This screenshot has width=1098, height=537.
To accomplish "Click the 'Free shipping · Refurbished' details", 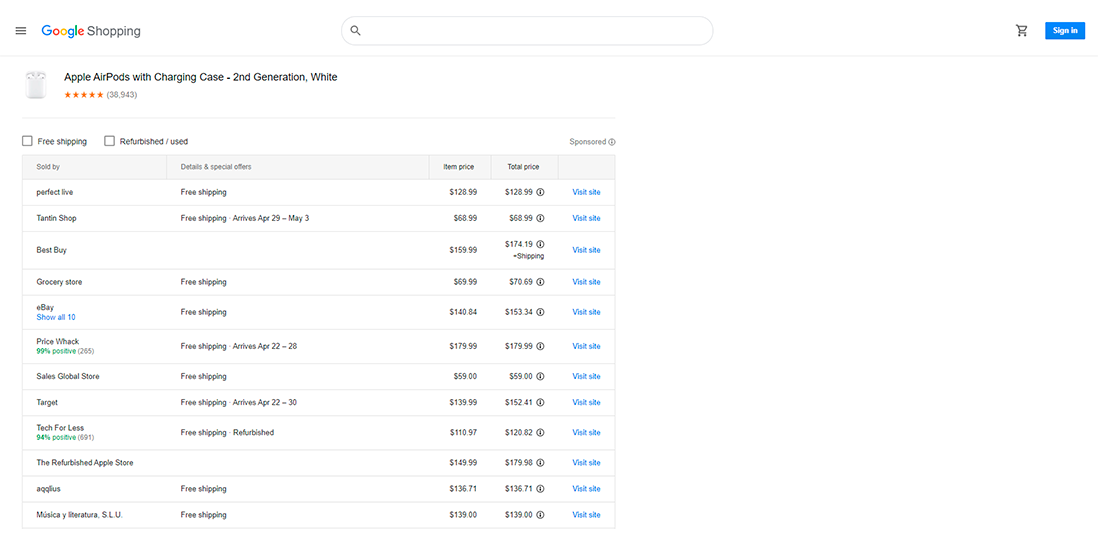I will click(x=227, y=433).
